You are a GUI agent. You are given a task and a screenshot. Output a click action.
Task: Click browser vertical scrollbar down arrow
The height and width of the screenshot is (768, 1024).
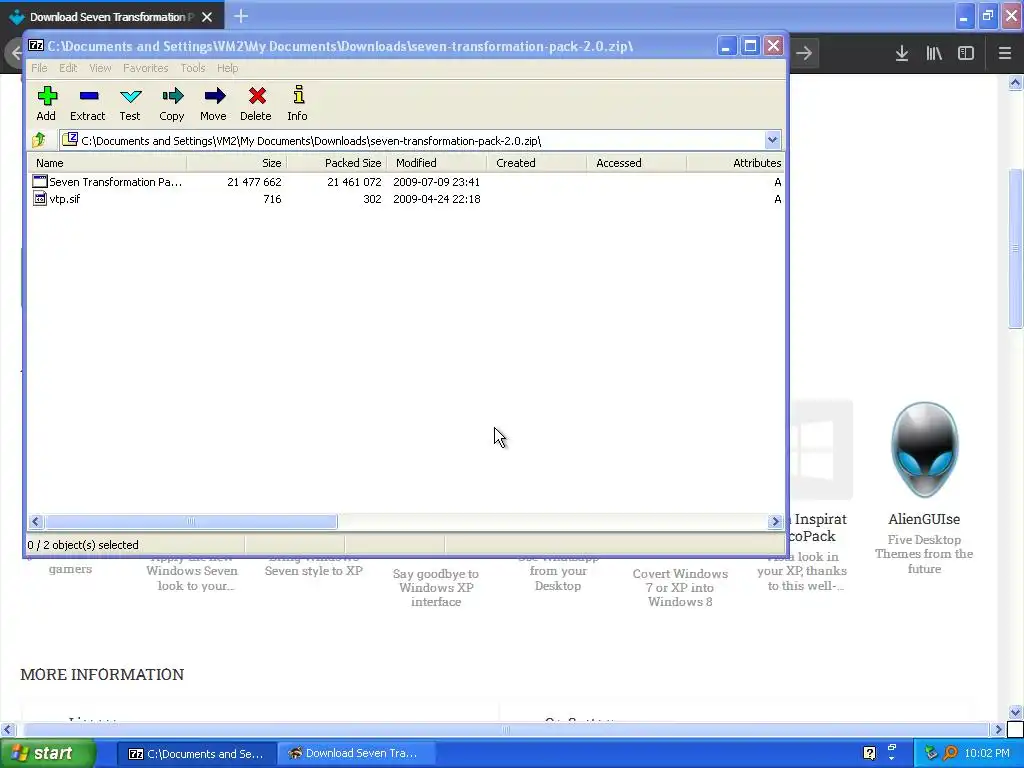pyautogui.click(x=1015, y=712)
